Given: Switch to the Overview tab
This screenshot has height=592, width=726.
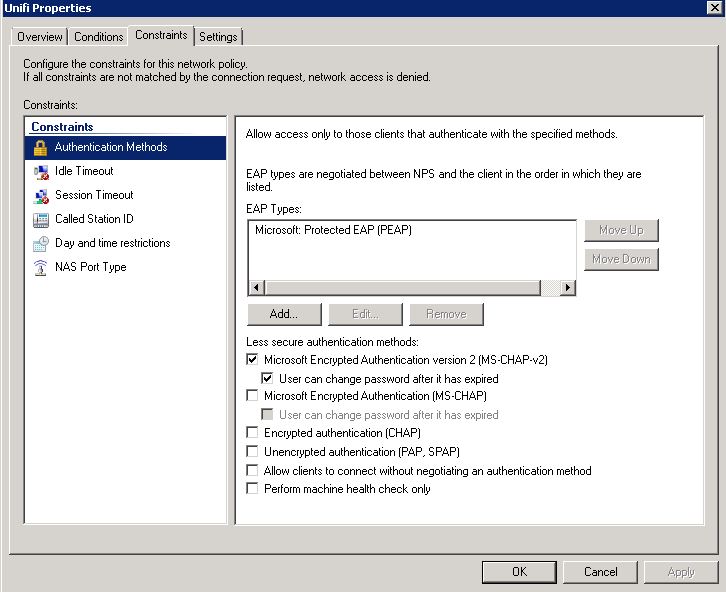Looking at the screenshot, I should pyautogui.click(x=39, y=37).
